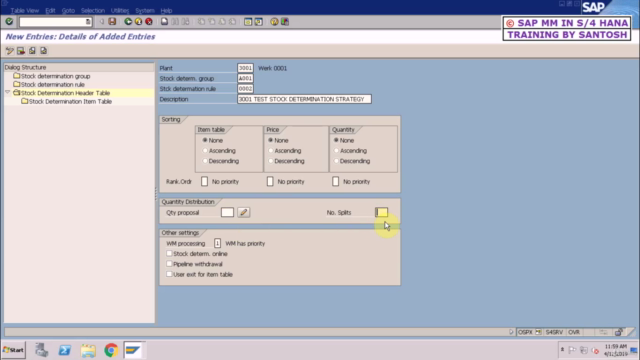This screenshot has width=640, height=360.
Task: Click the Action Center flag tray icon
Action: click(x=572, y=350)
